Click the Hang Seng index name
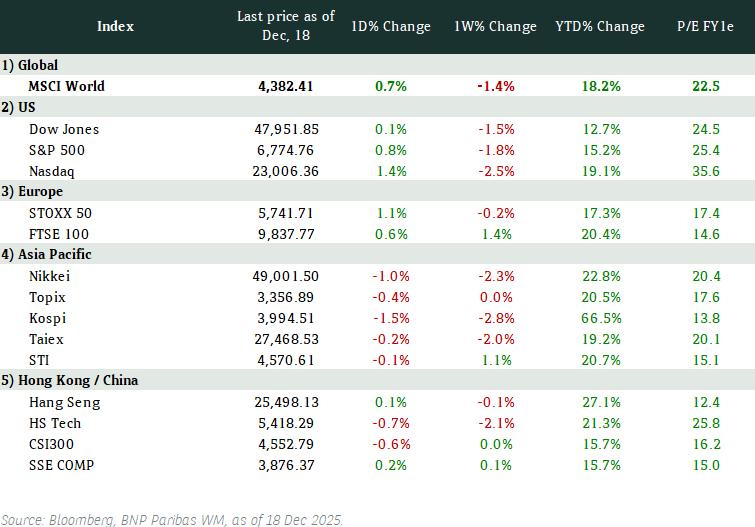755x527 pixels. pyautogui.click(x=65, y=402)
